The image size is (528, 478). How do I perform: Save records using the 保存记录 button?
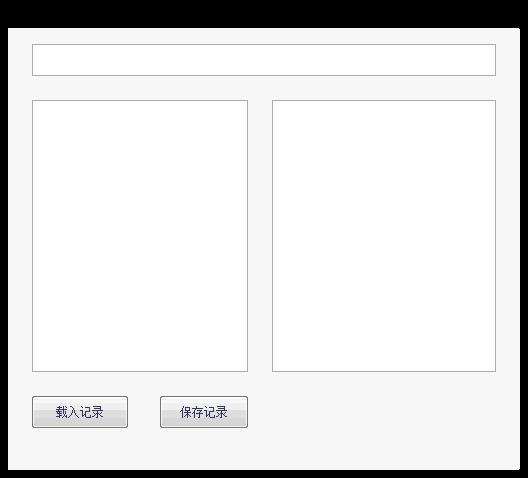point(204,412)
